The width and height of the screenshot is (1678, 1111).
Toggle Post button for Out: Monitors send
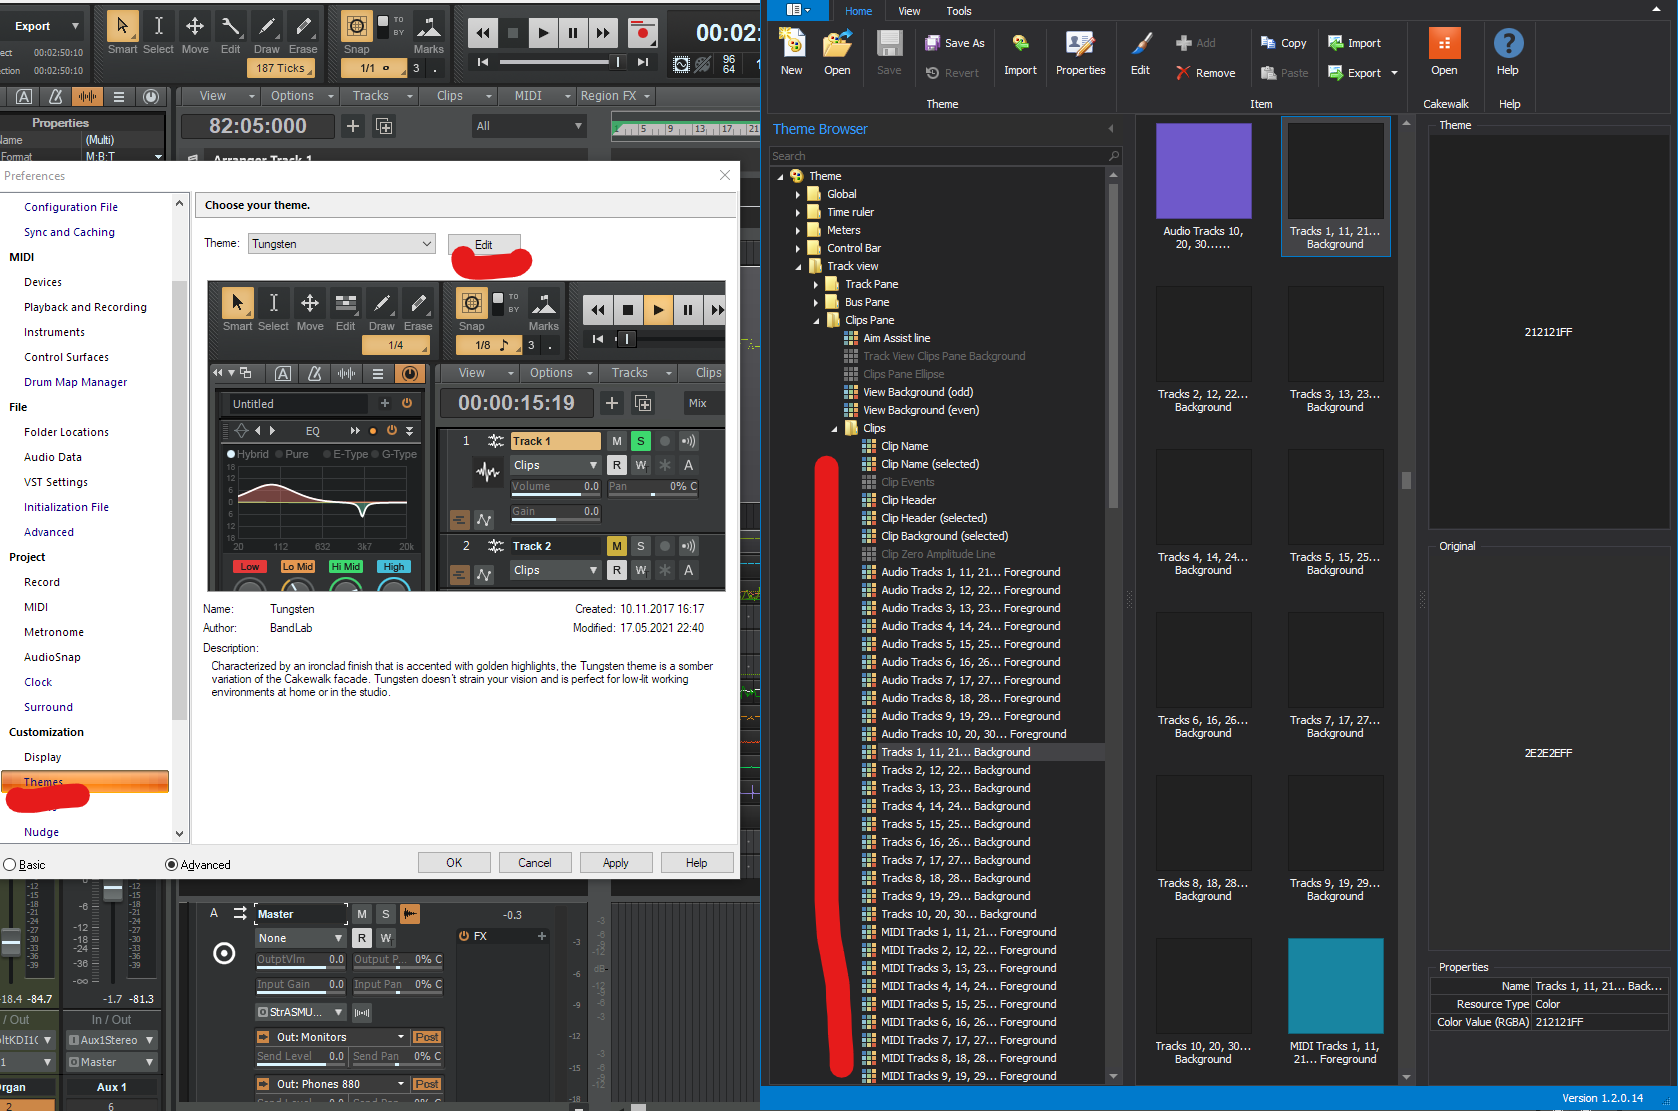(427, 1037)
